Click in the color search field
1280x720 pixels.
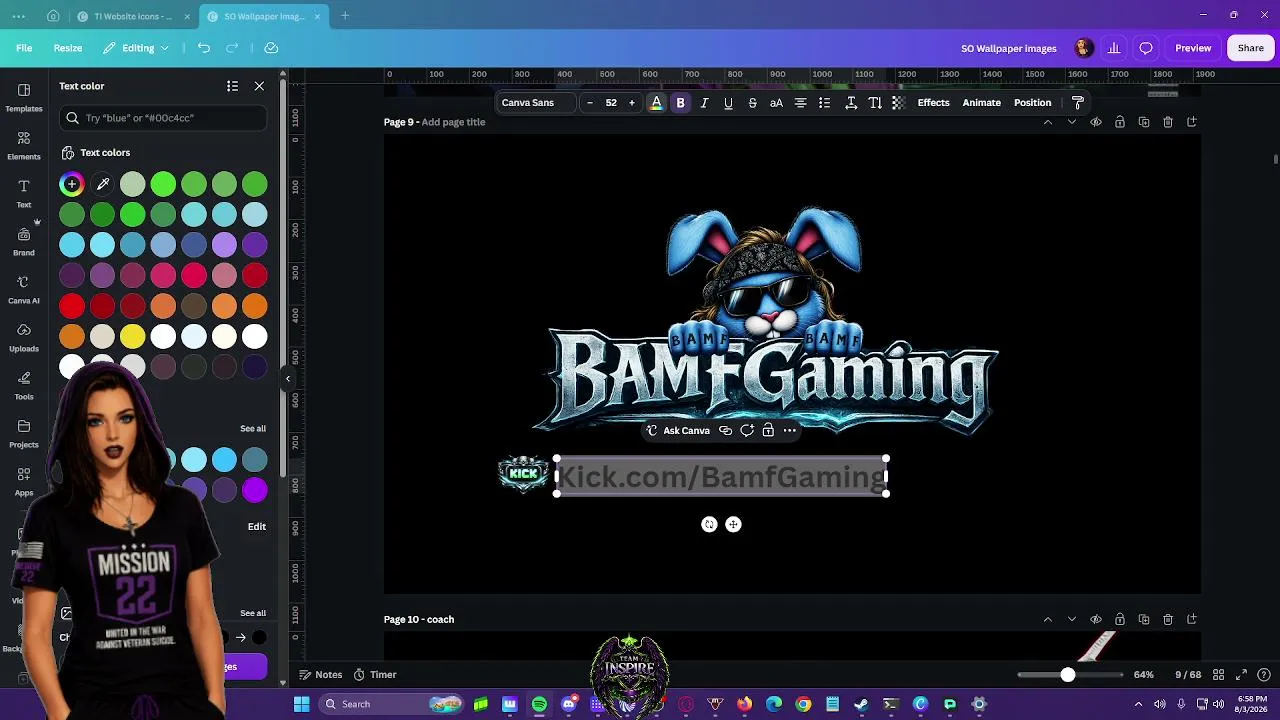163,118
